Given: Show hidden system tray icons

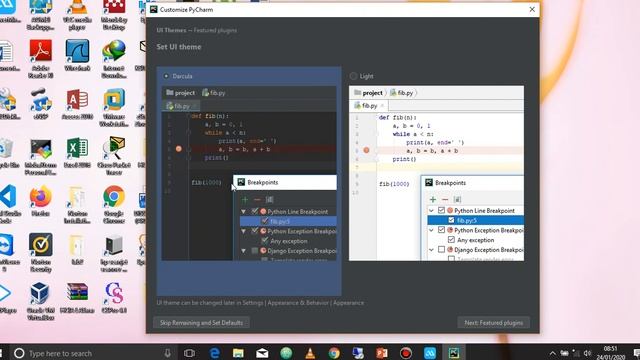Looking at the screenshot, I should [x=552, y=353].
